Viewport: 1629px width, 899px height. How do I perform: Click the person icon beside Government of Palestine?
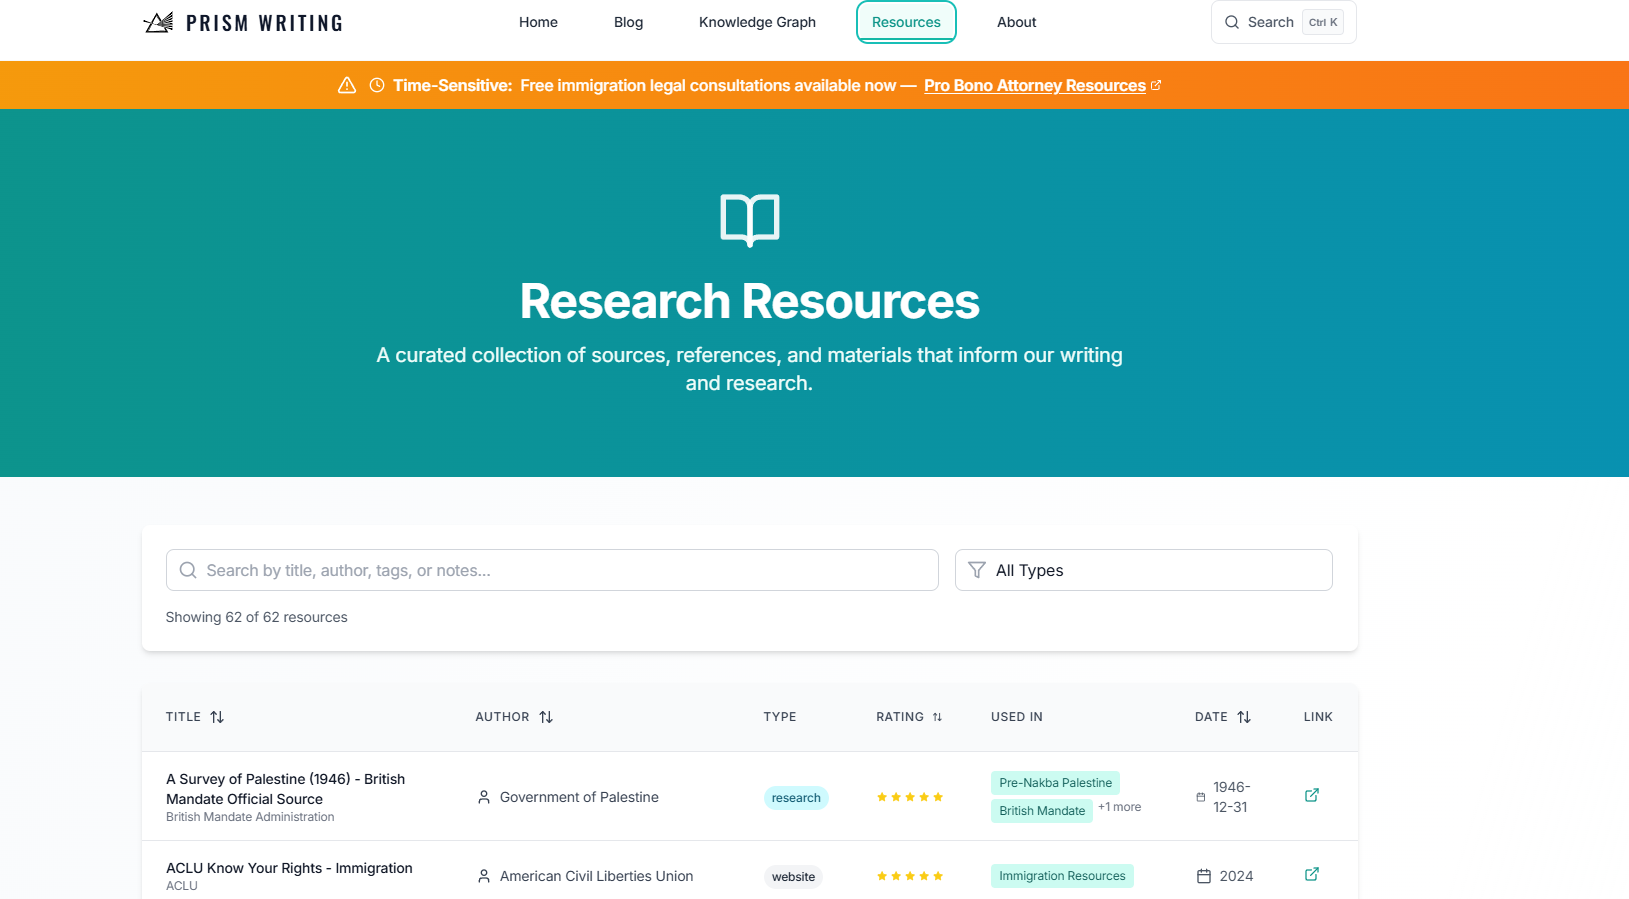(x=484, y=797)
